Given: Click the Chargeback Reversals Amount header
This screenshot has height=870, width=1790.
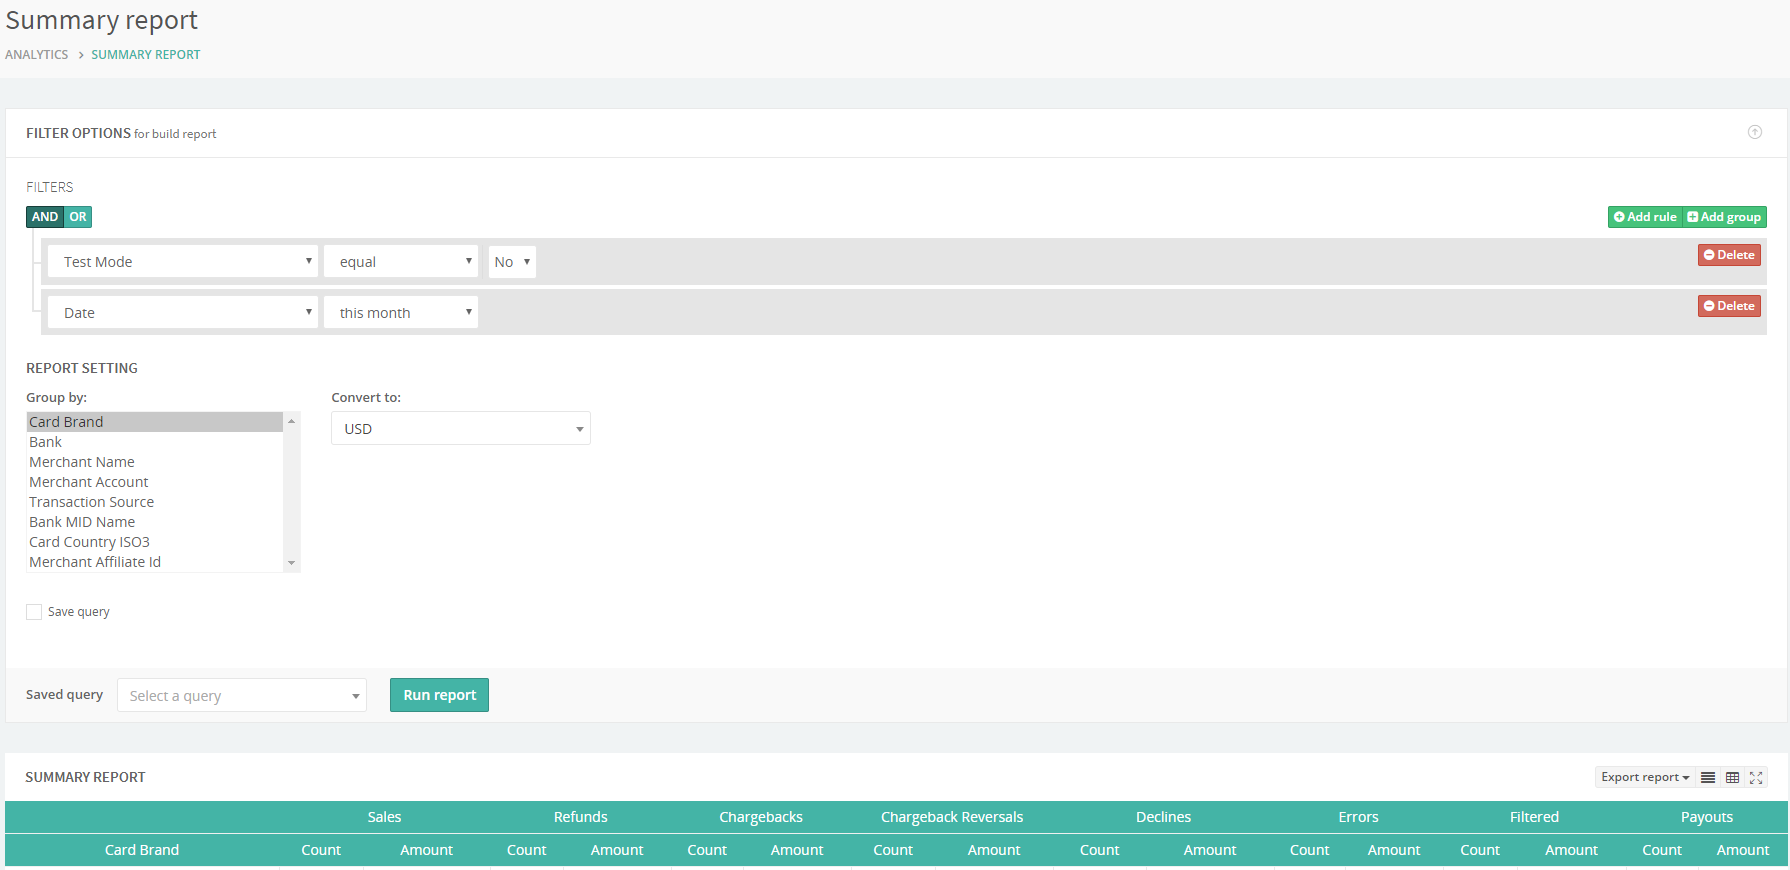Looking at the screenshot, I should [994, 850].
